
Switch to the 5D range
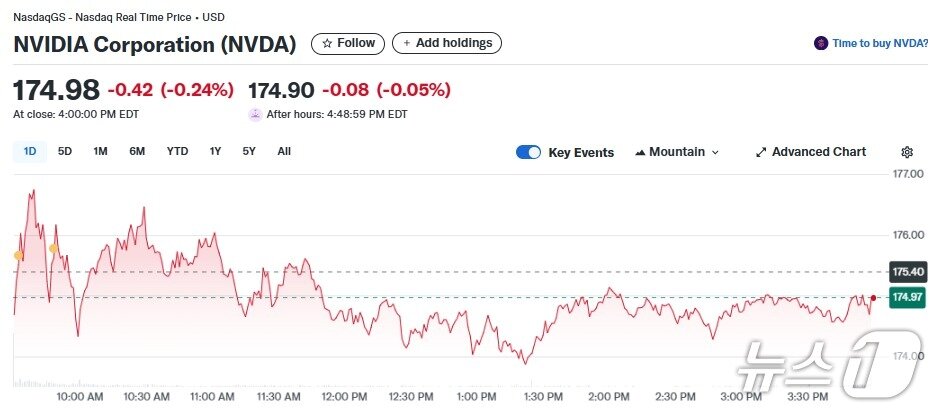(x=65, y=151)
